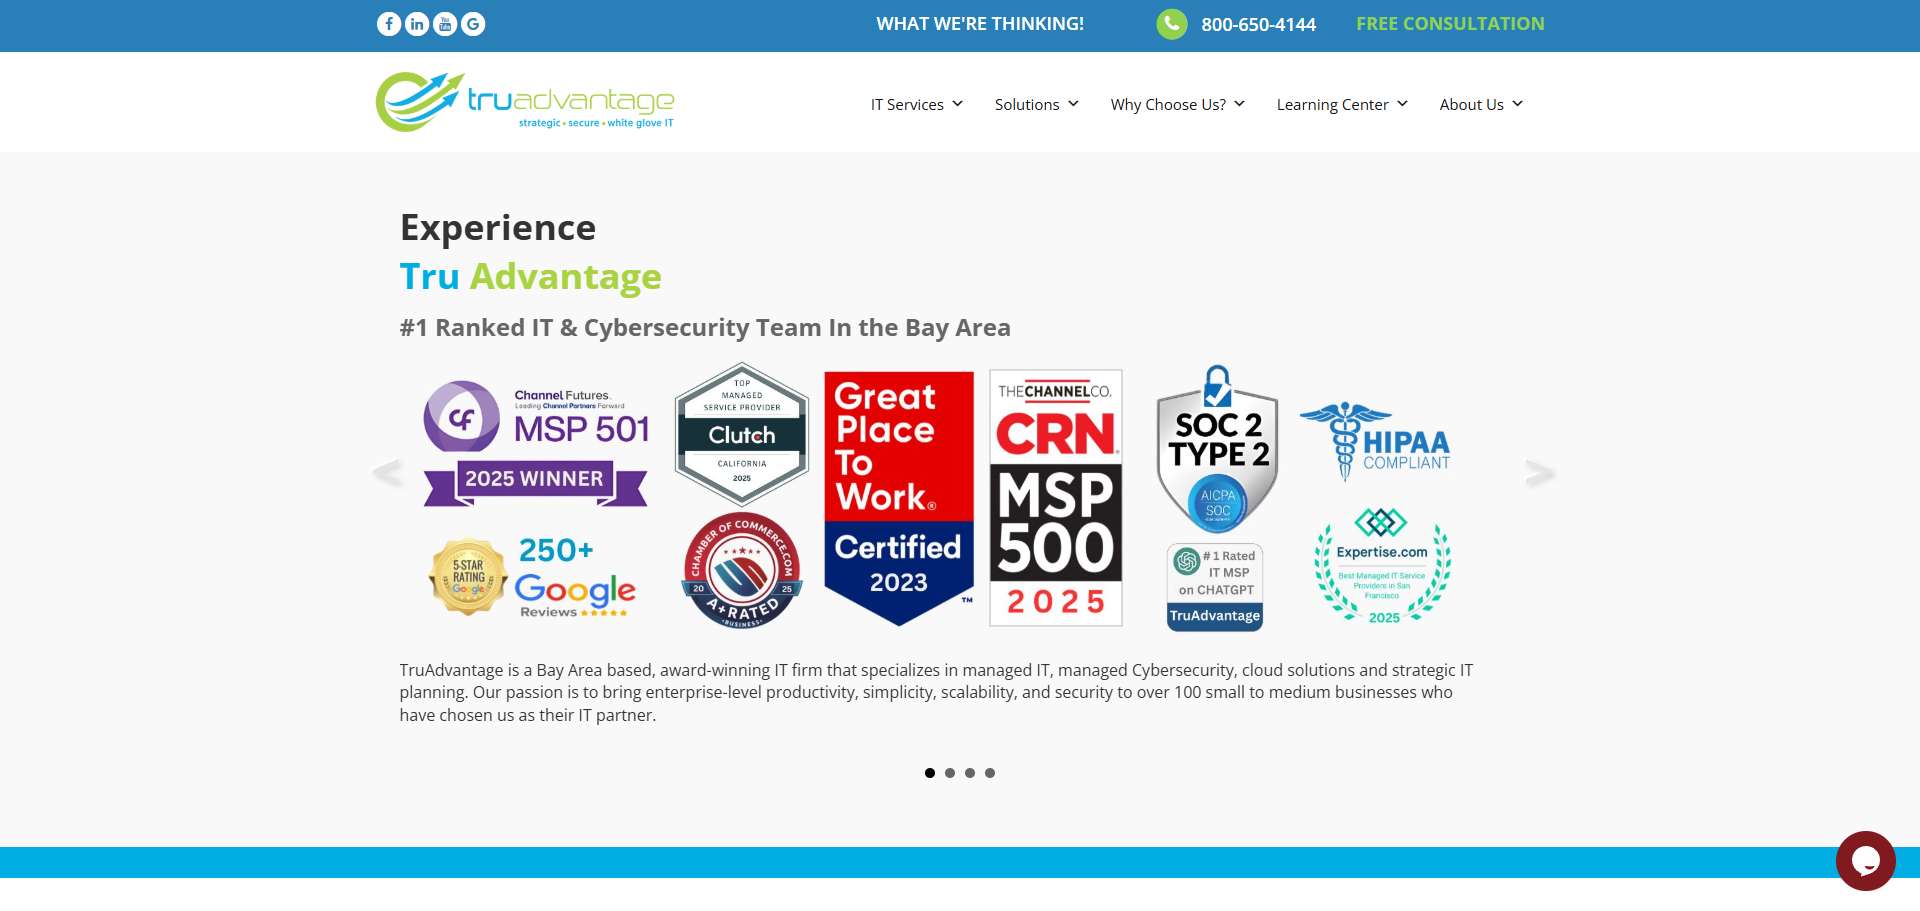Open the YouTube social icon
This screenshot has height=911, width=1920.
(x=445, y=24)
